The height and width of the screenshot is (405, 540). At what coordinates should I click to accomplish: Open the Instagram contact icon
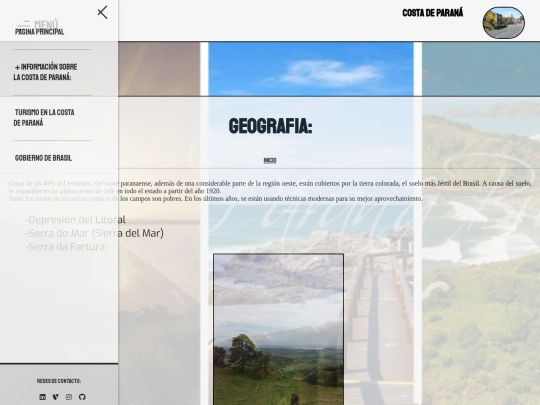(x=69, y=397)
